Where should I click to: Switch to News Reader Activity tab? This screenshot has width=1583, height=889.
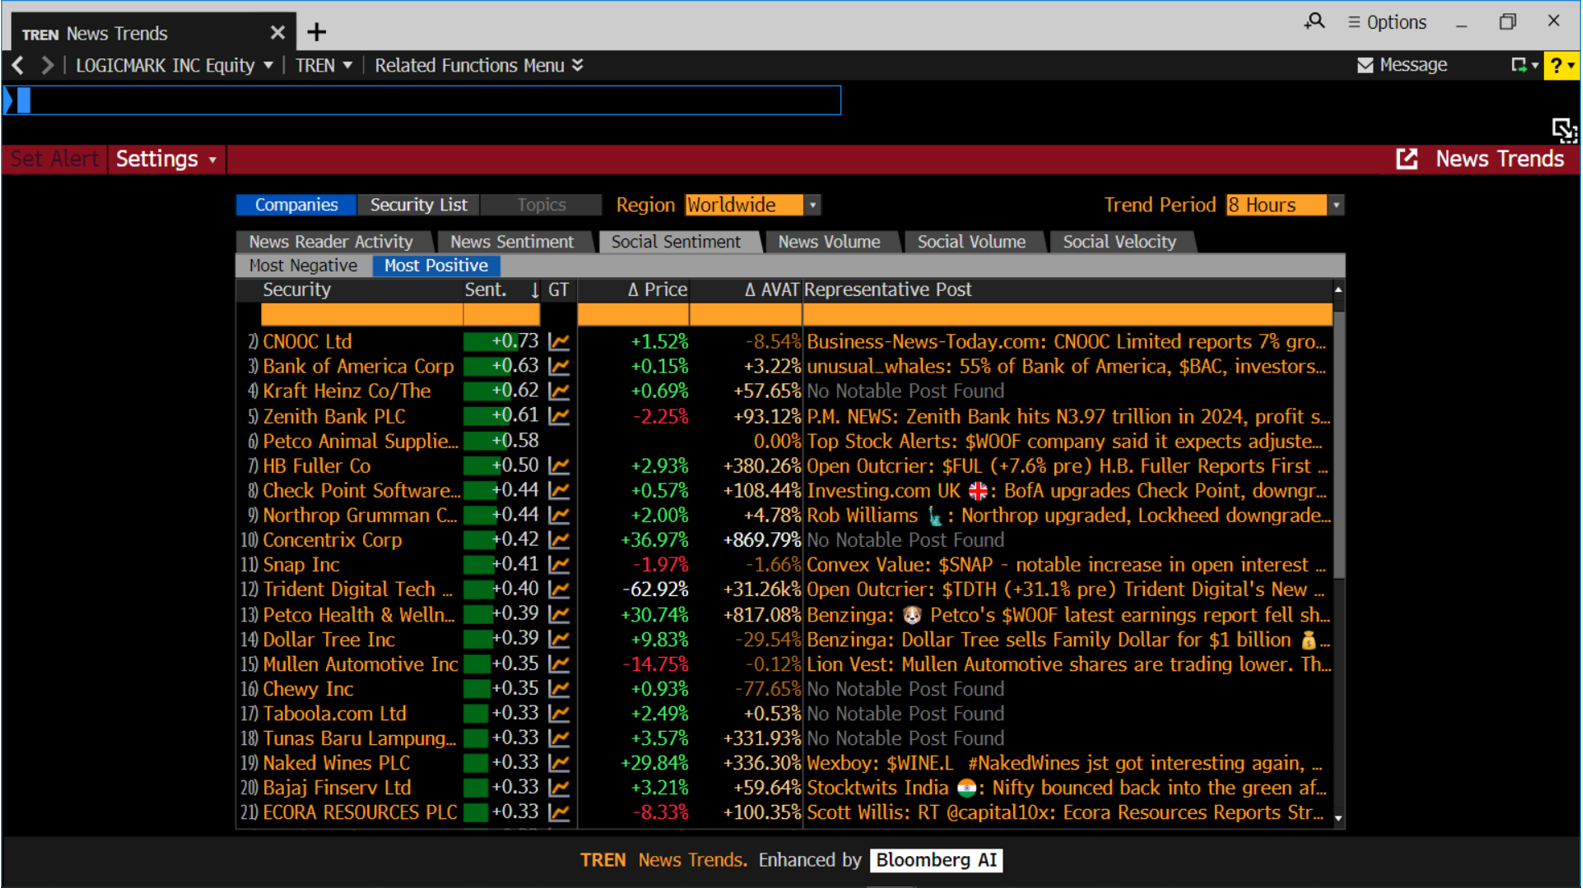pyautogui.click(x=331, y=242)
